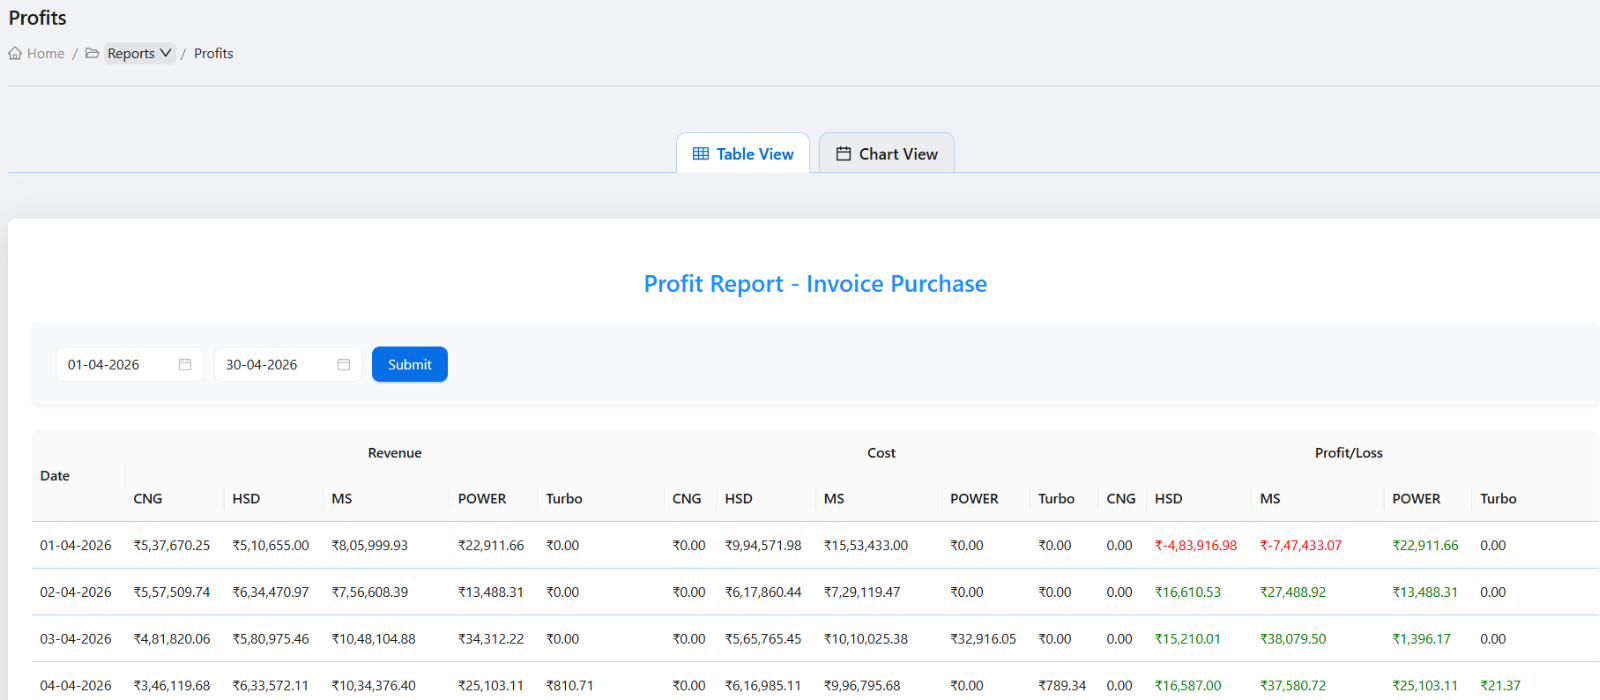Click HSD cost value ₹9,94,571.98
This screenshot has height=700, width=1600.
pos(763,545)
